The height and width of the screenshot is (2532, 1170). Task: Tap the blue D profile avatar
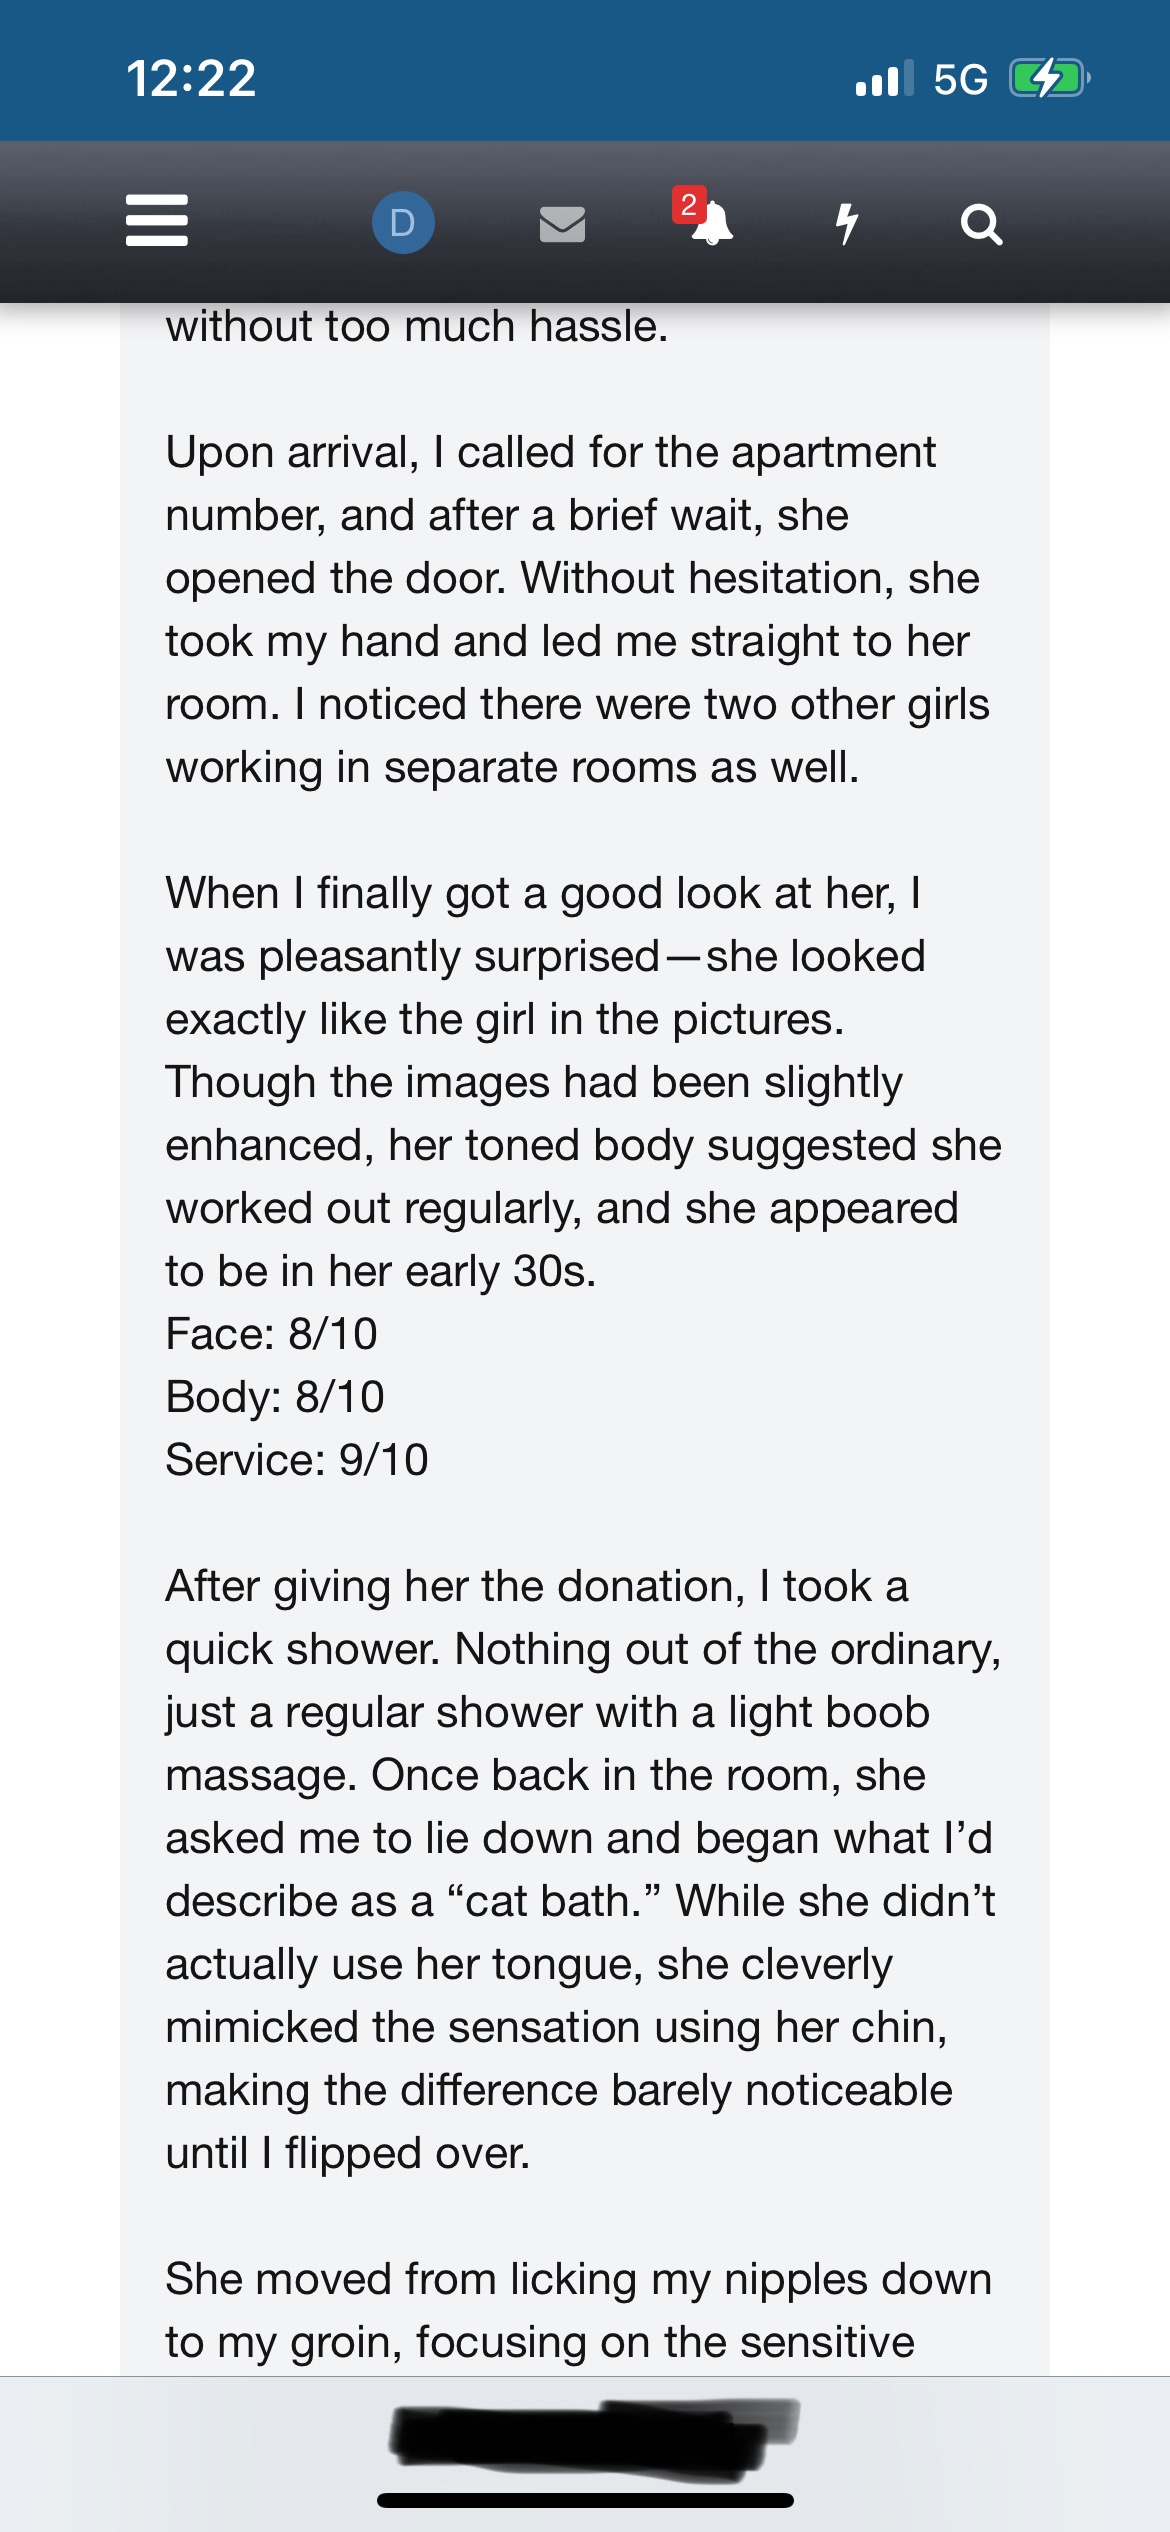click(403, 222)
